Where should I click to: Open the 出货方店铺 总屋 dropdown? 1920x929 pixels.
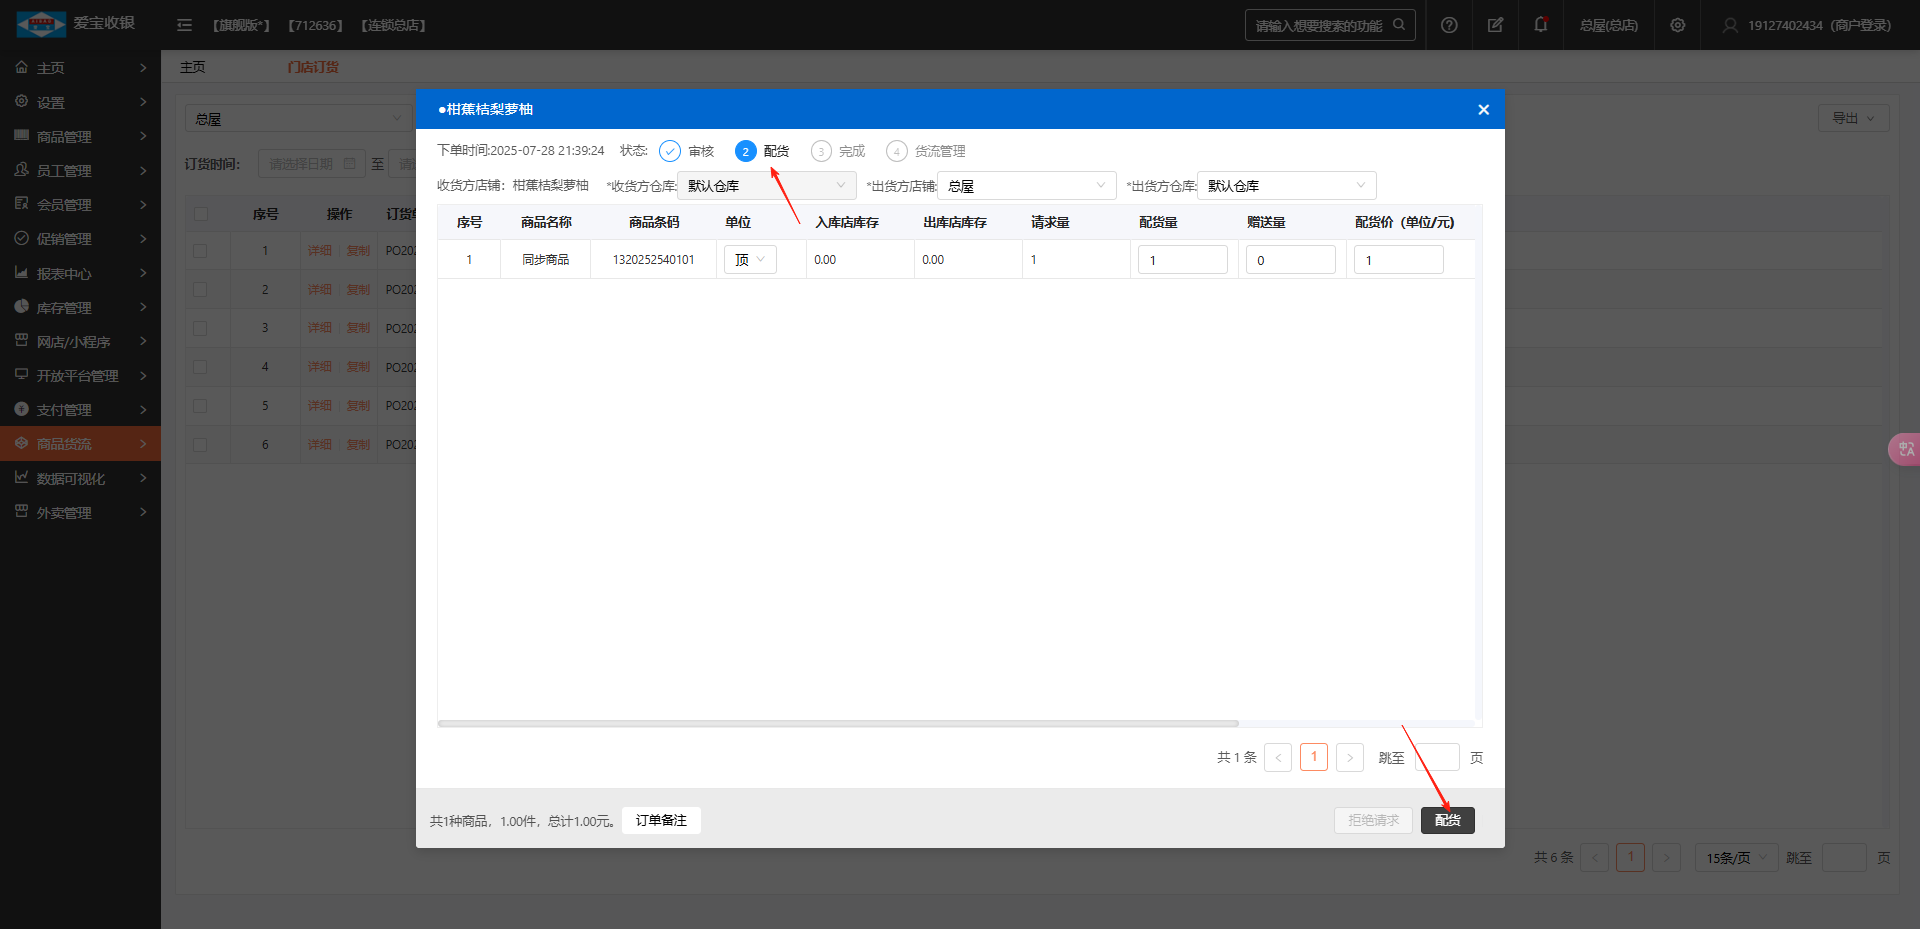[1026, 186]
